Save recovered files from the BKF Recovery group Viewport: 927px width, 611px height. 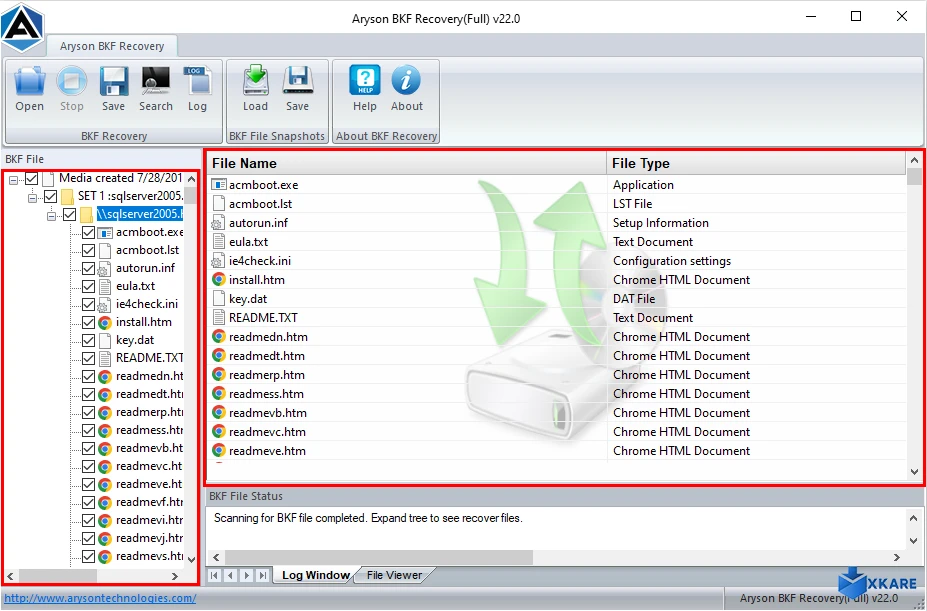point(113,89)
